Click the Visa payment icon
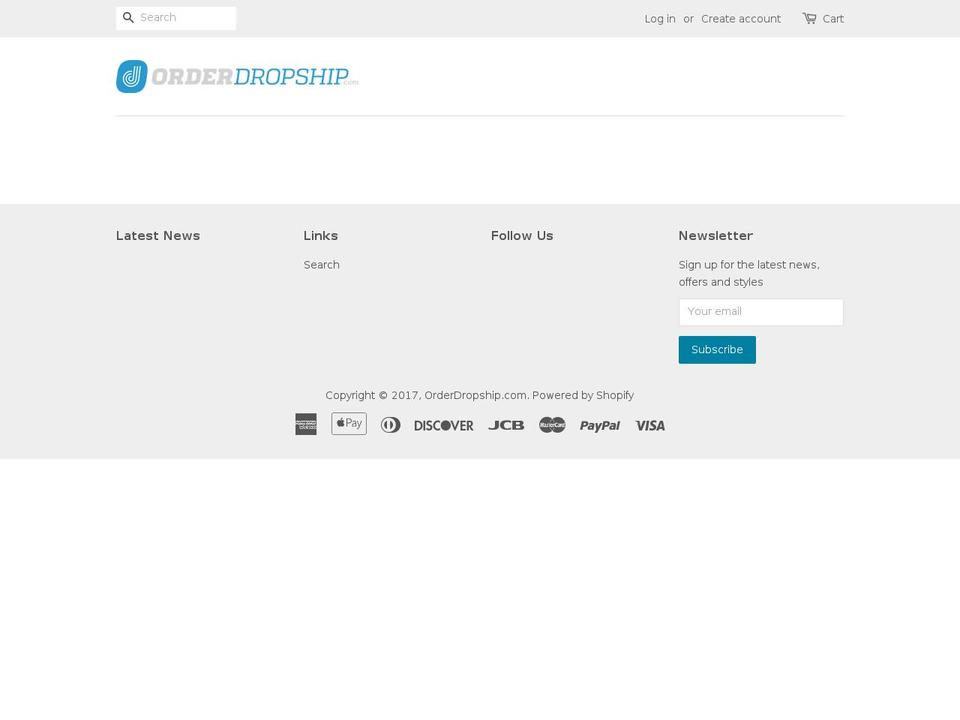The height and width of the screenshot is (720, 960). (x=650, y=425)
